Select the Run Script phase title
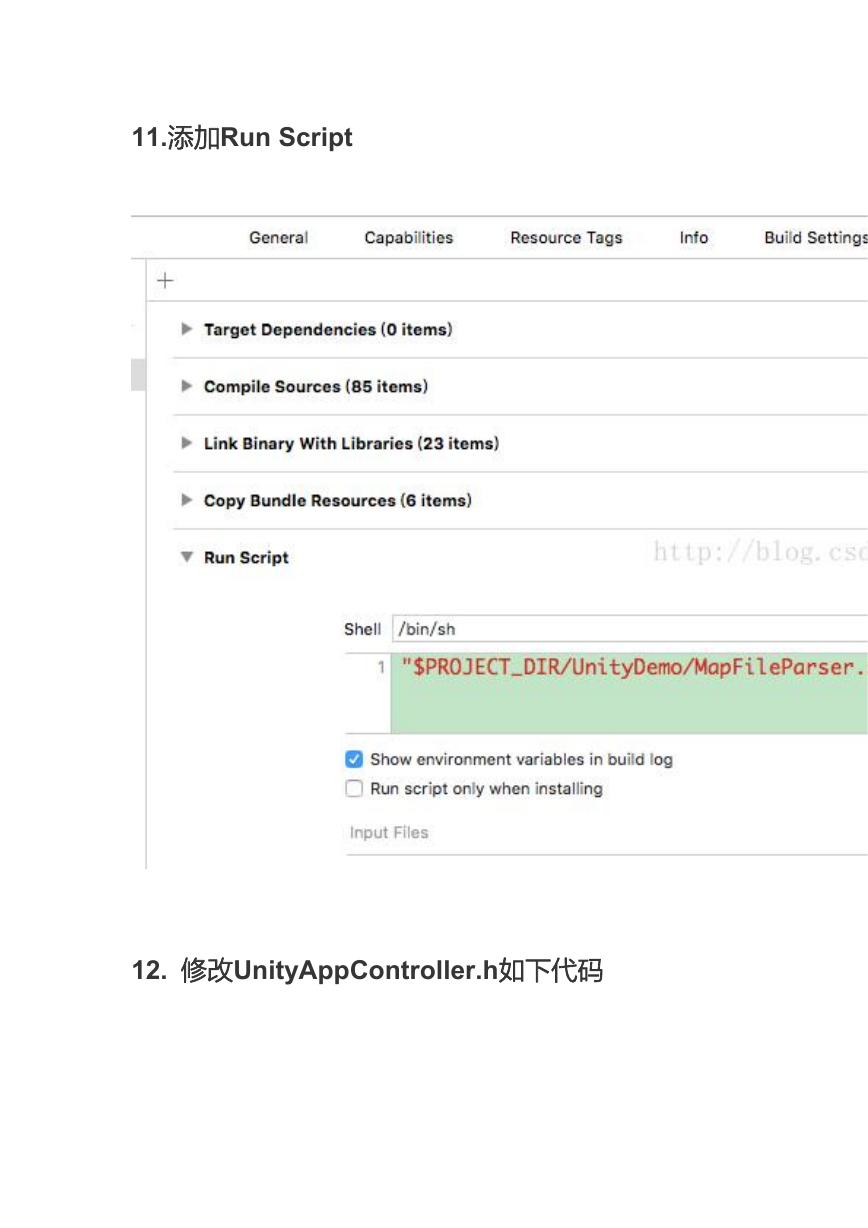 246,558
